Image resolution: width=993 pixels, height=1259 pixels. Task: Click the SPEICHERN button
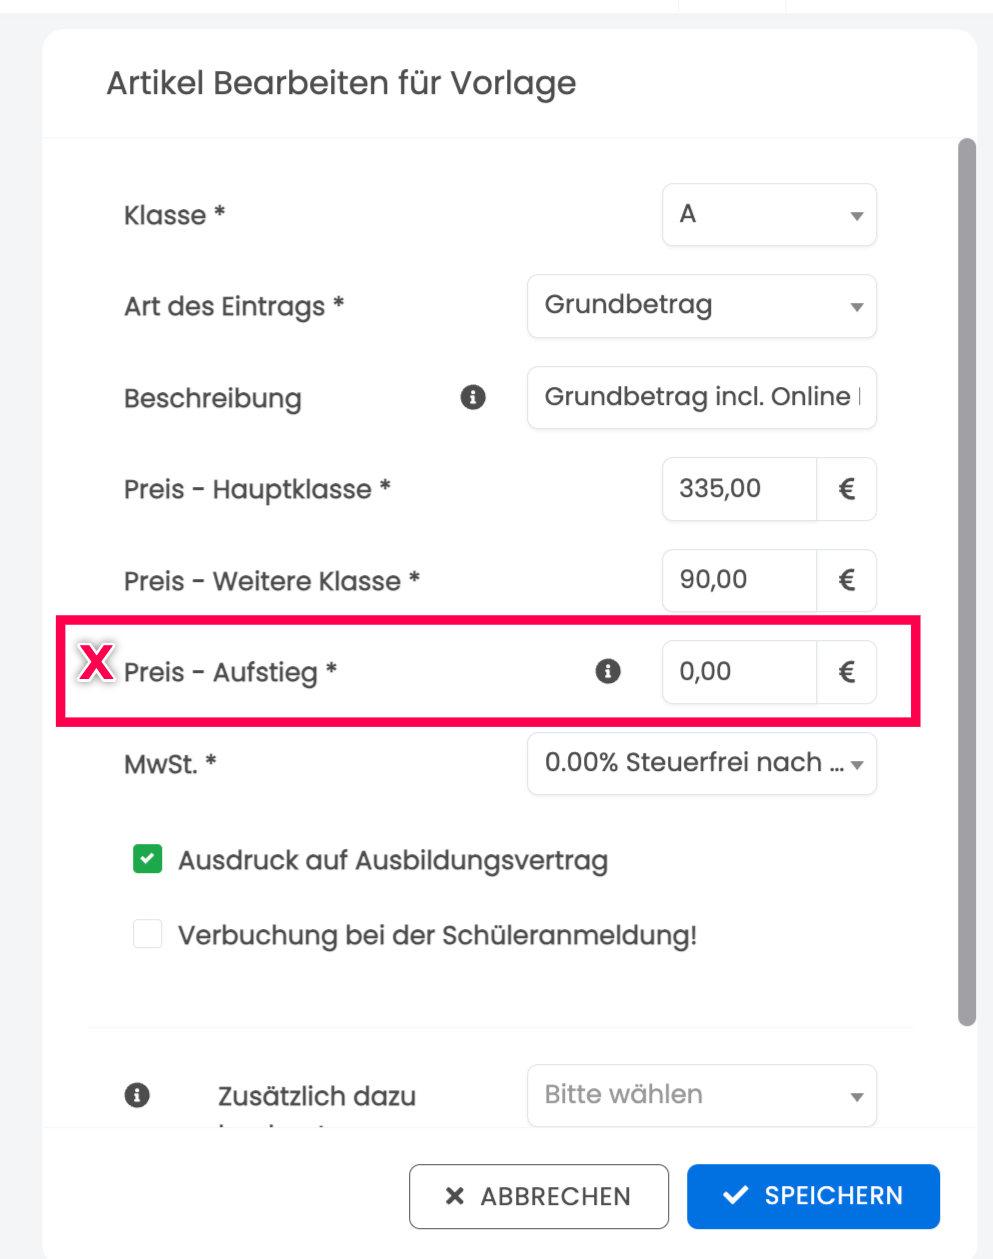point(813,1196)
